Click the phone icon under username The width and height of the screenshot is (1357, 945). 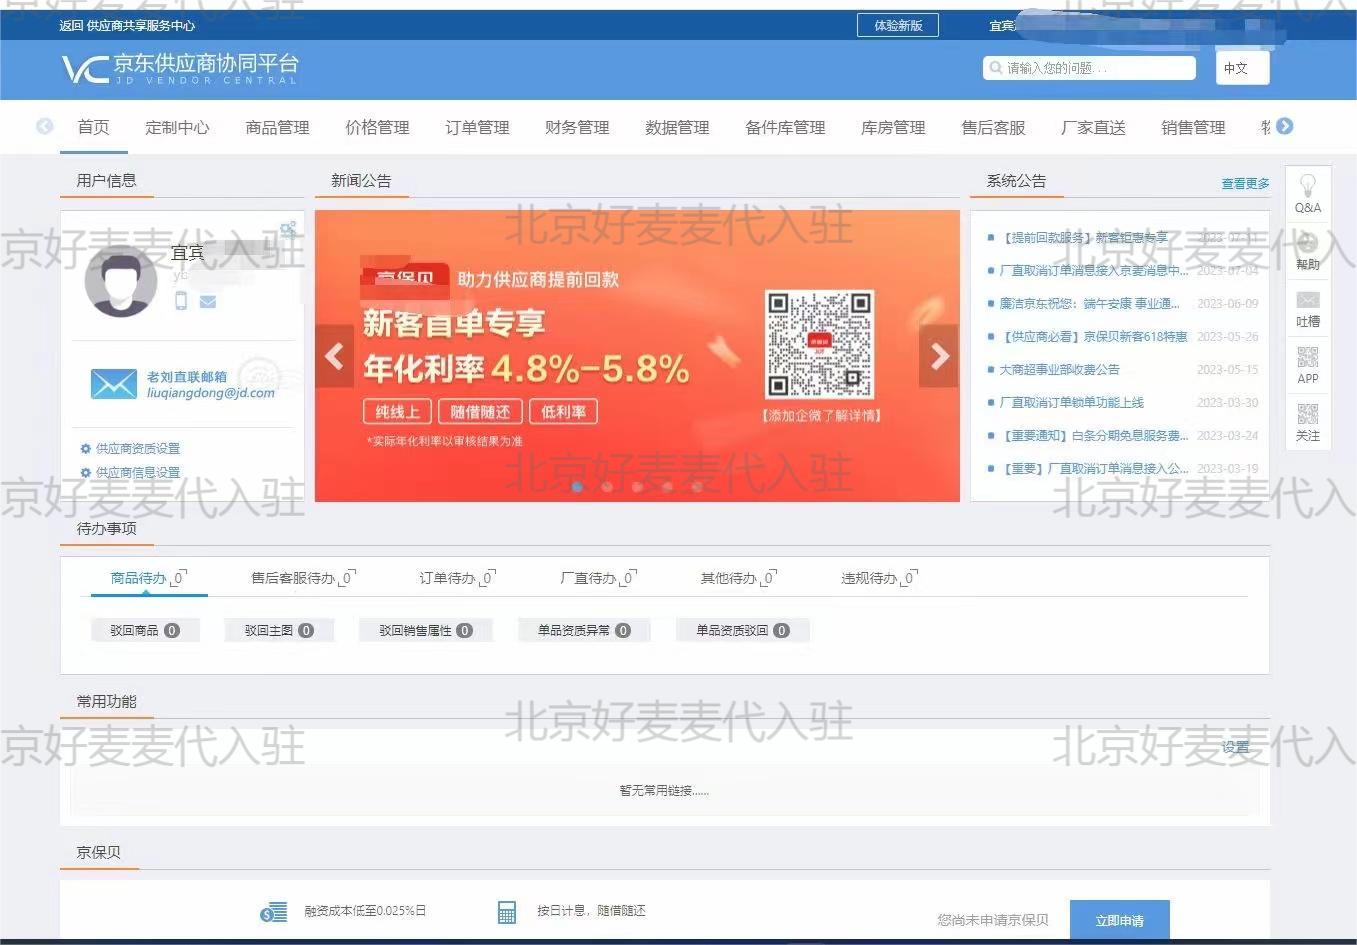181,300
